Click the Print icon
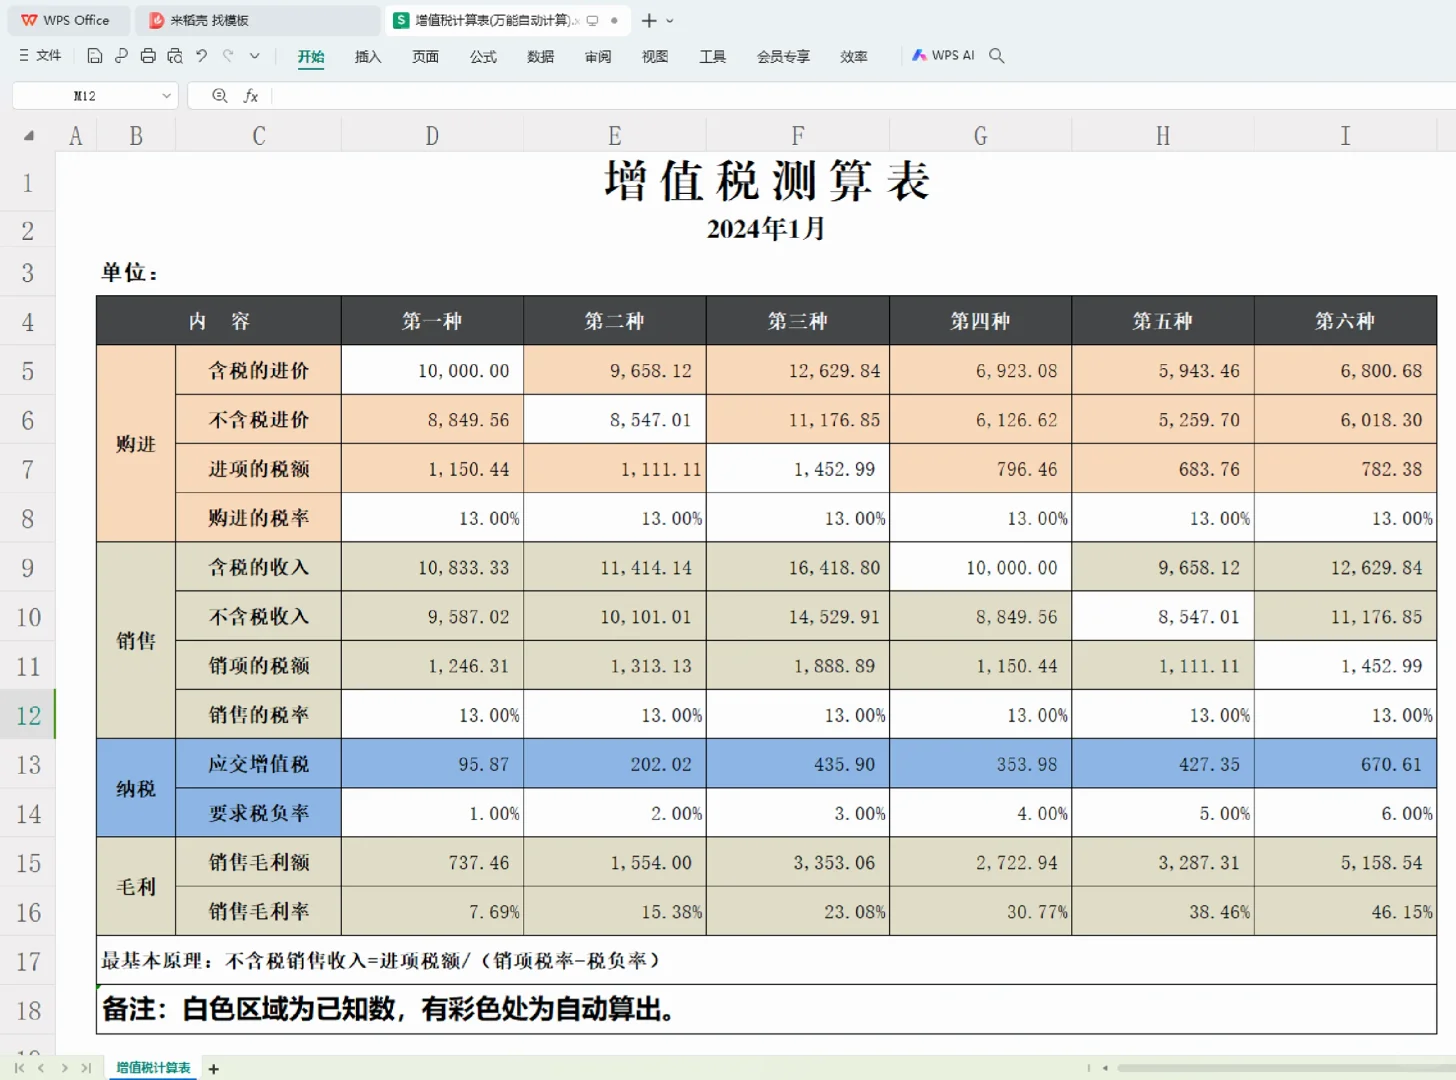Image resolution: width=1456 pixels, height=1080 pixels. (147, 57)
